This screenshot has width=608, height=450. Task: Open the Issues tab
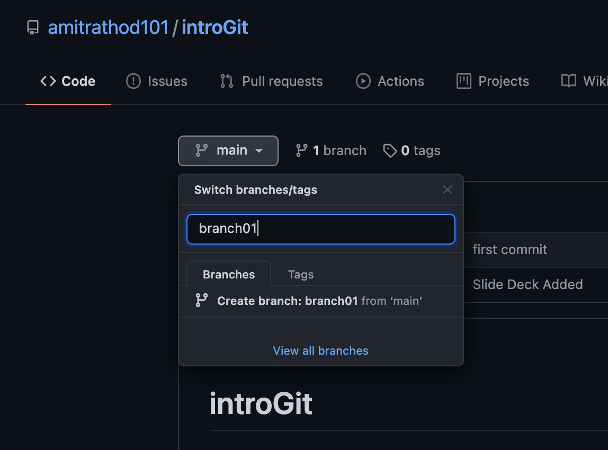coord(157,81)
